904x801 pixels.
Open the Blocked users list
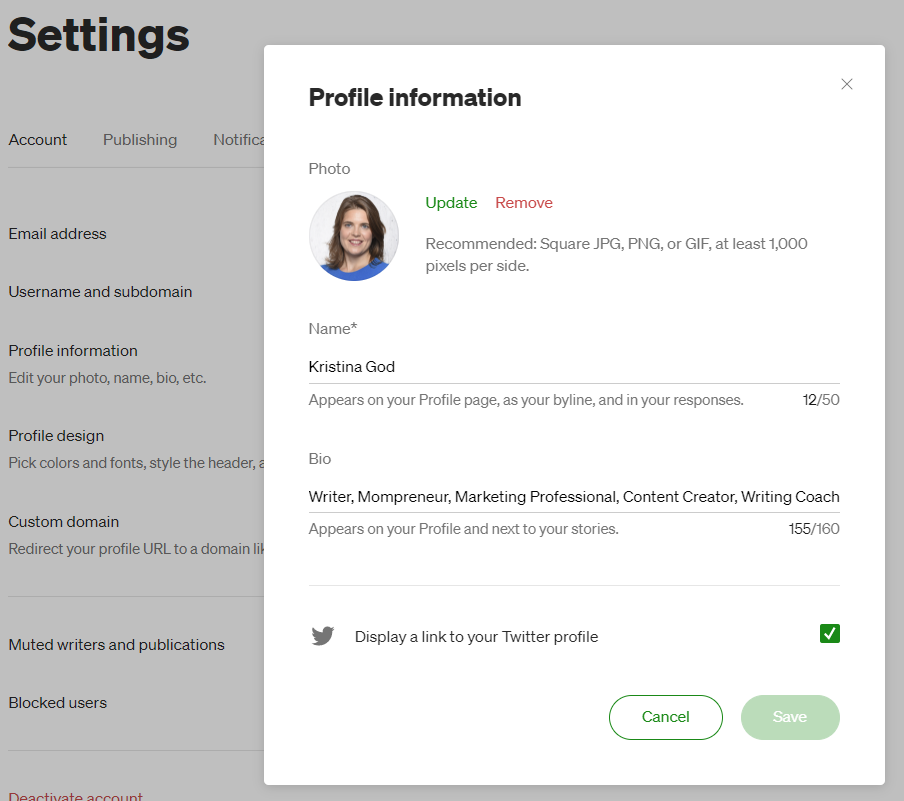pyautogui.click(x=58, y=702)
